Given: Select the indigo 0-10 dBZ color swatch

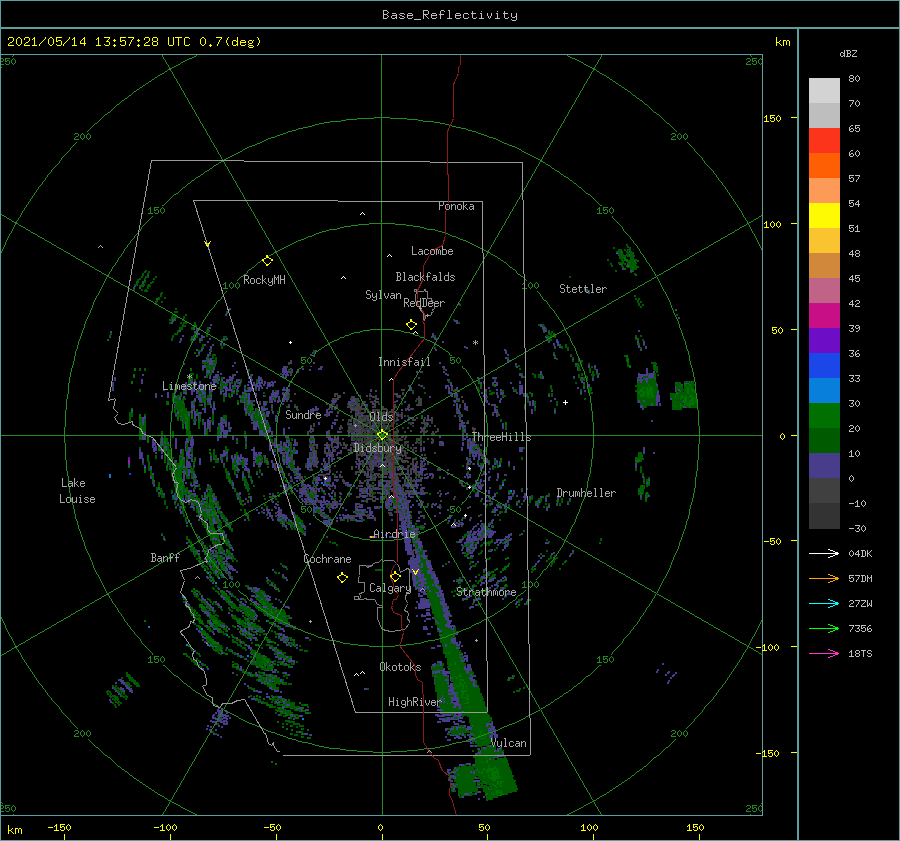Looking at the screenshot, I should 824,466.
